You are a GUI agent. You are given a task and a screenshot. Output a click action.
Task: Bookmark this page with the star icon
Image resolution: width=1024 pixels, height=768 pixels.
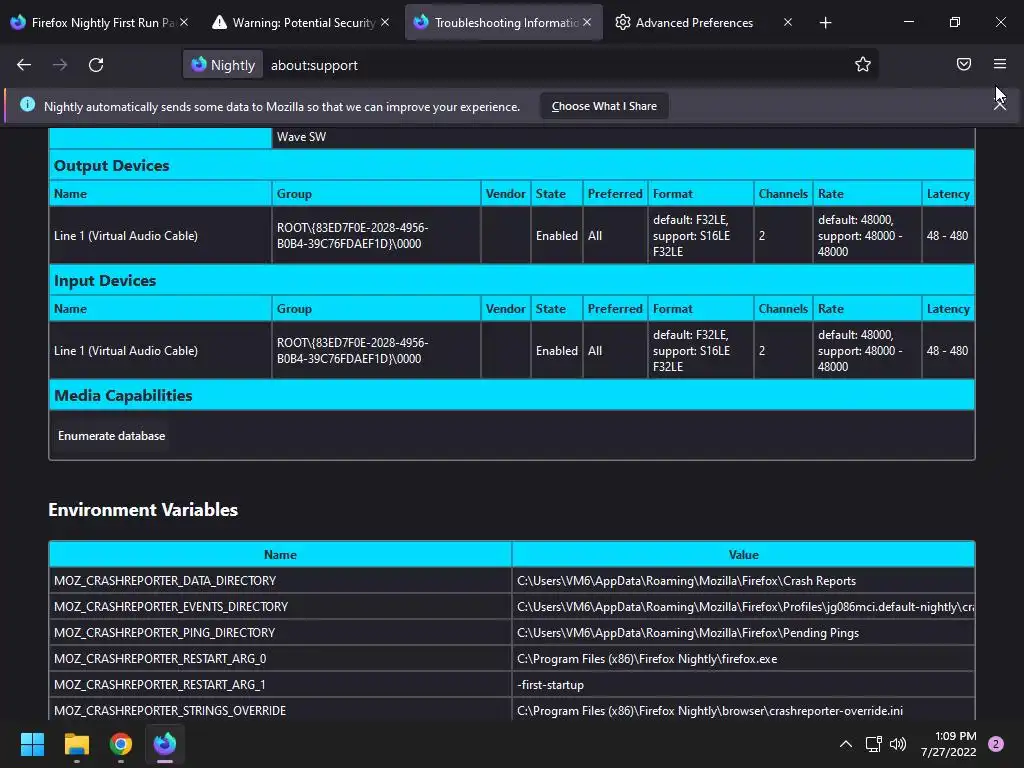[863, 64]
